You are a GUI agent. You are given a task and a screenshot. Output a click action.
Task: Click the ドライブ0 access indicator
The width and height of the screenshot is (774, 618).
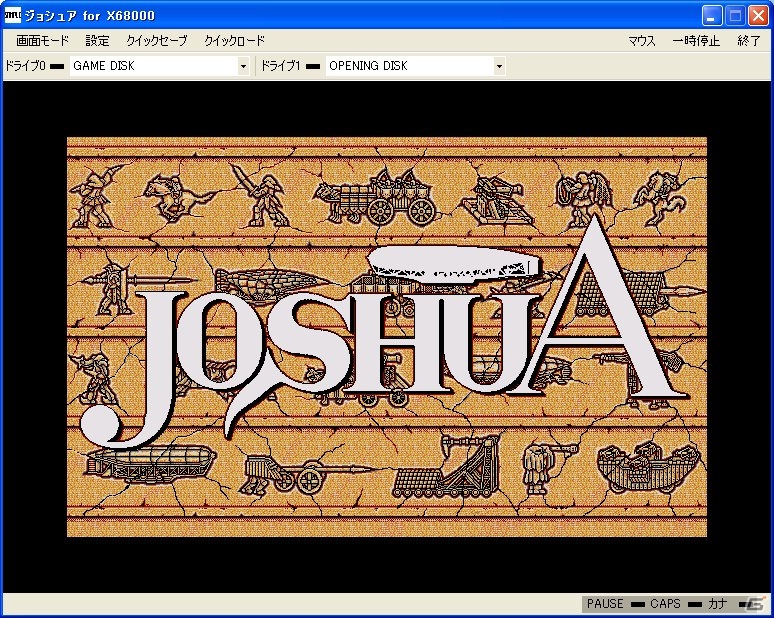pos(57,67)
